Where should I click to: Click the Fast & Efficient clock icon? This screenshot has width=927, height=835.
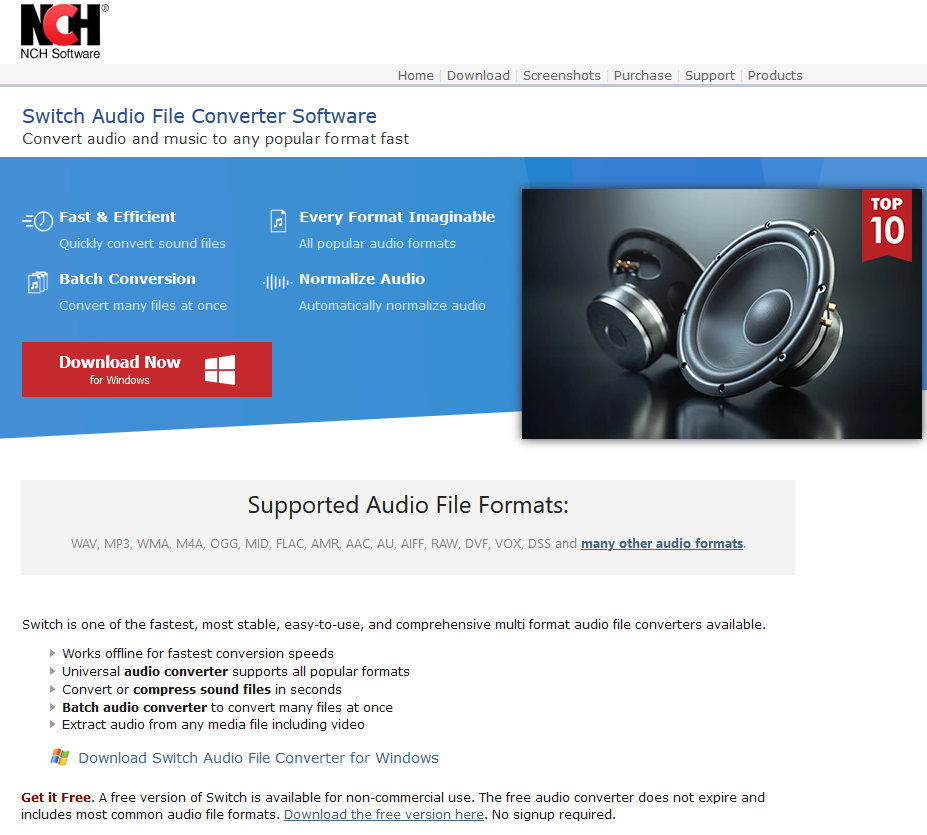click(x=38, y=221)
